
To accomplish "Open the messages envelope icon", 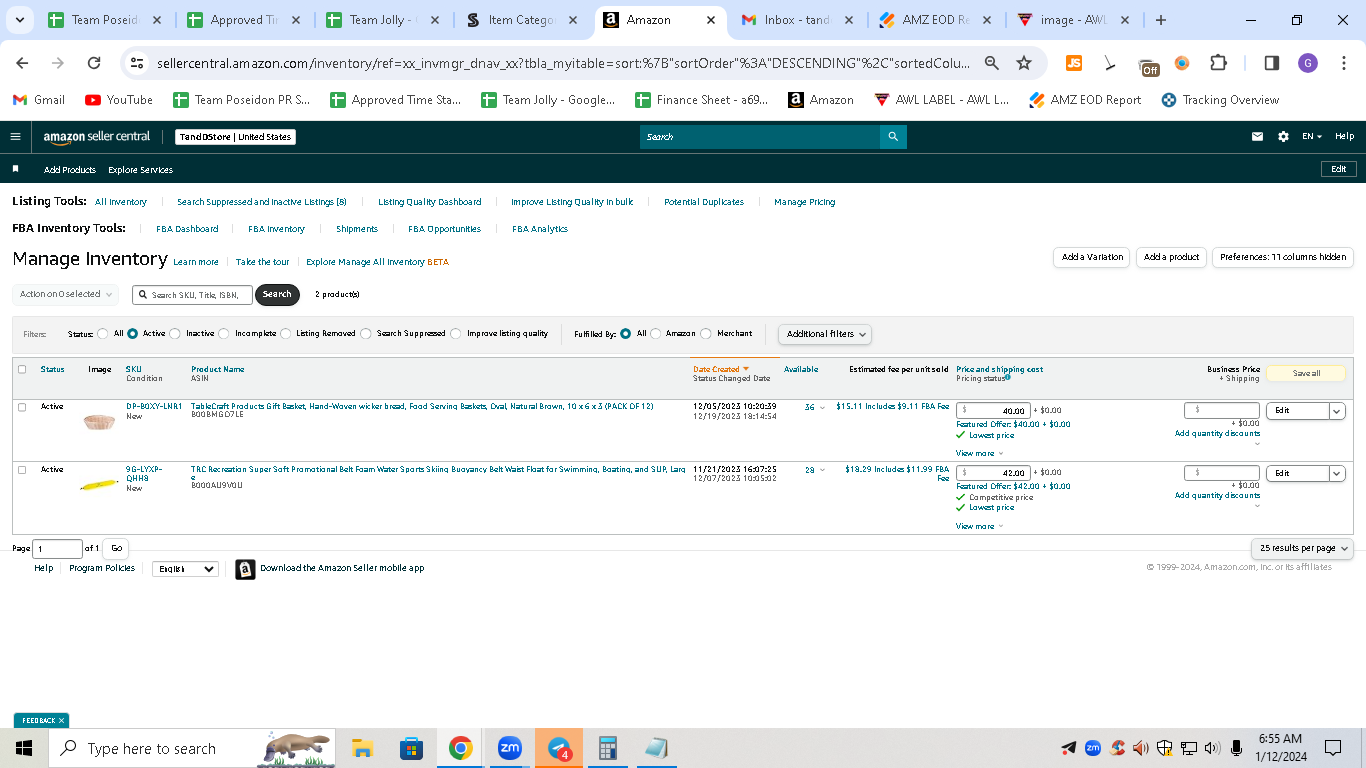I will 1257,137.
